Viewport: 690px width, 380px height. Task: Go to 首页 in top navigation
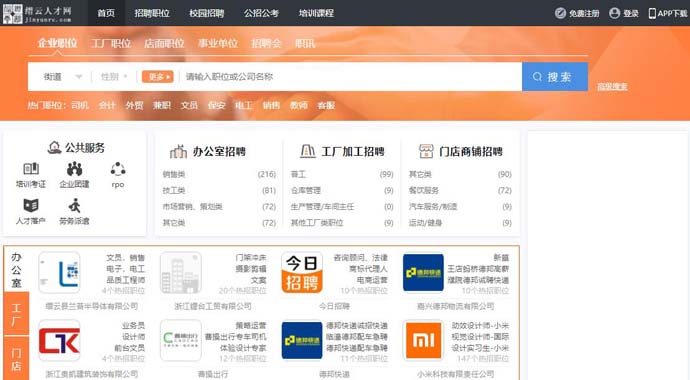(106, 13)
